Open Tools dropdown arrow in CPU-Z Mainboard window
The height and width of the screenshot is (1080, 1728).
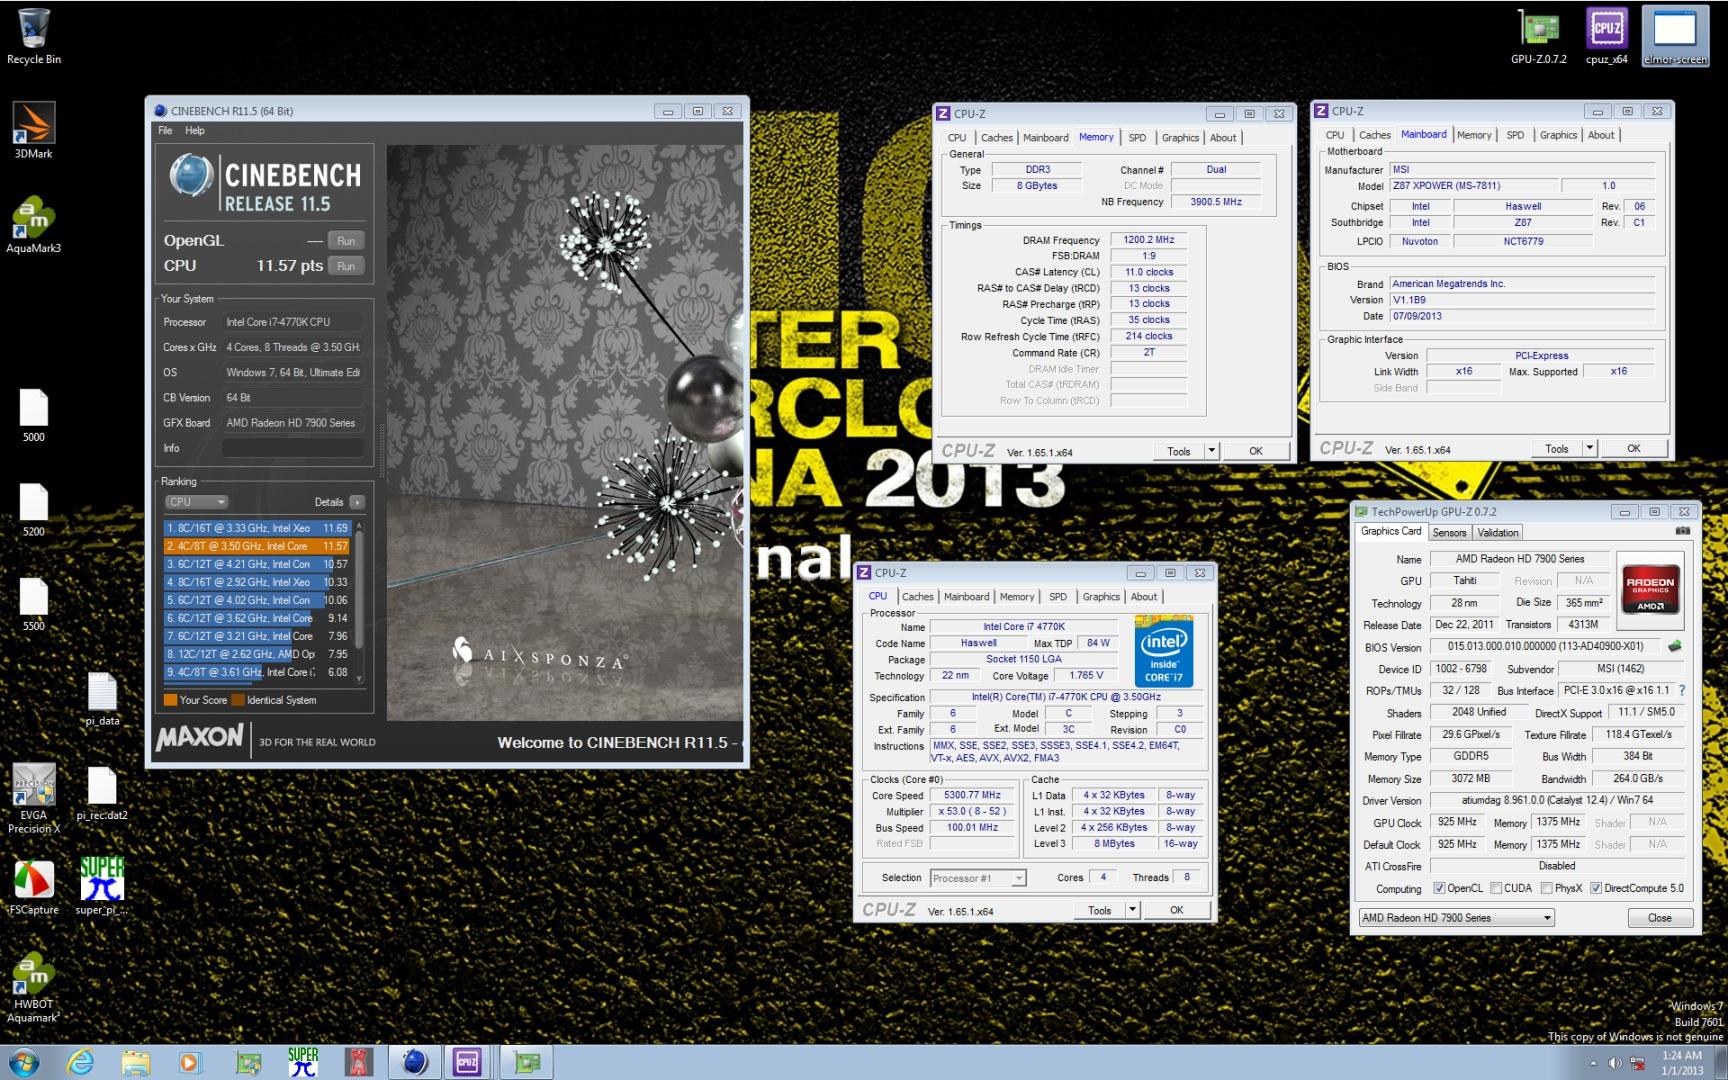point(1590,448)
